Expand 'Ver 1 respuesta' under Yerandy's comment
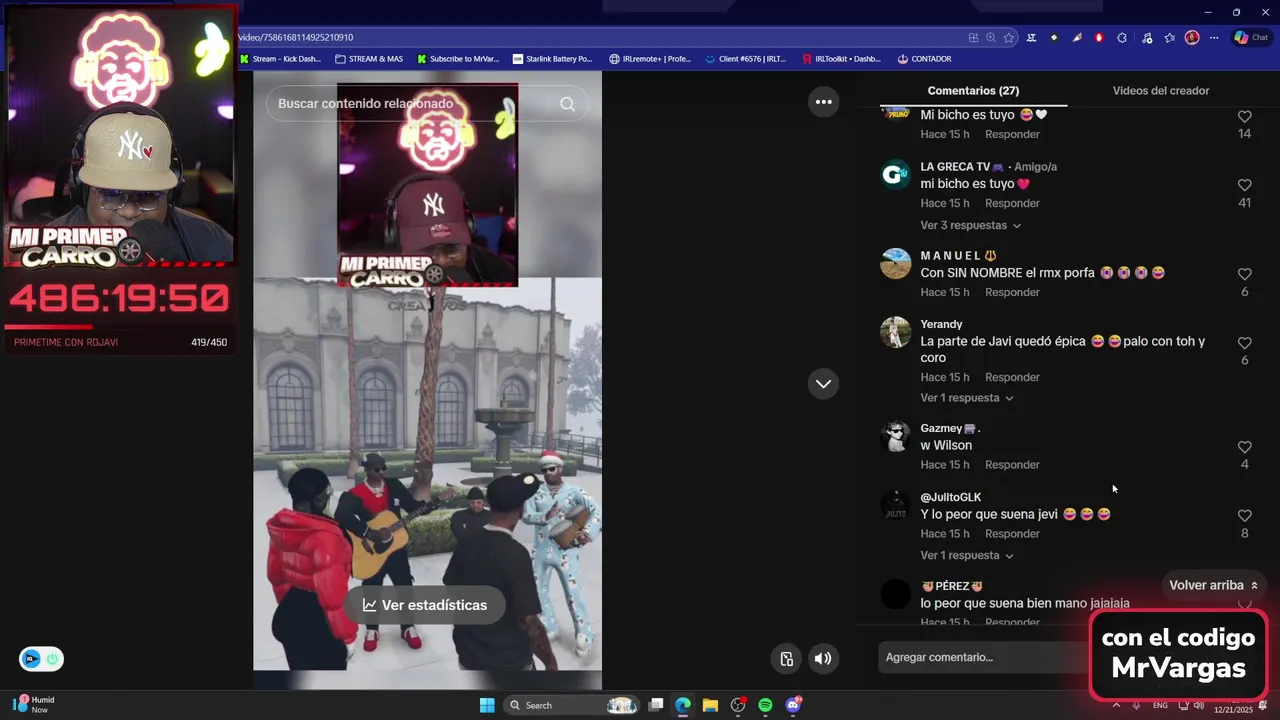 click(967, 398)
